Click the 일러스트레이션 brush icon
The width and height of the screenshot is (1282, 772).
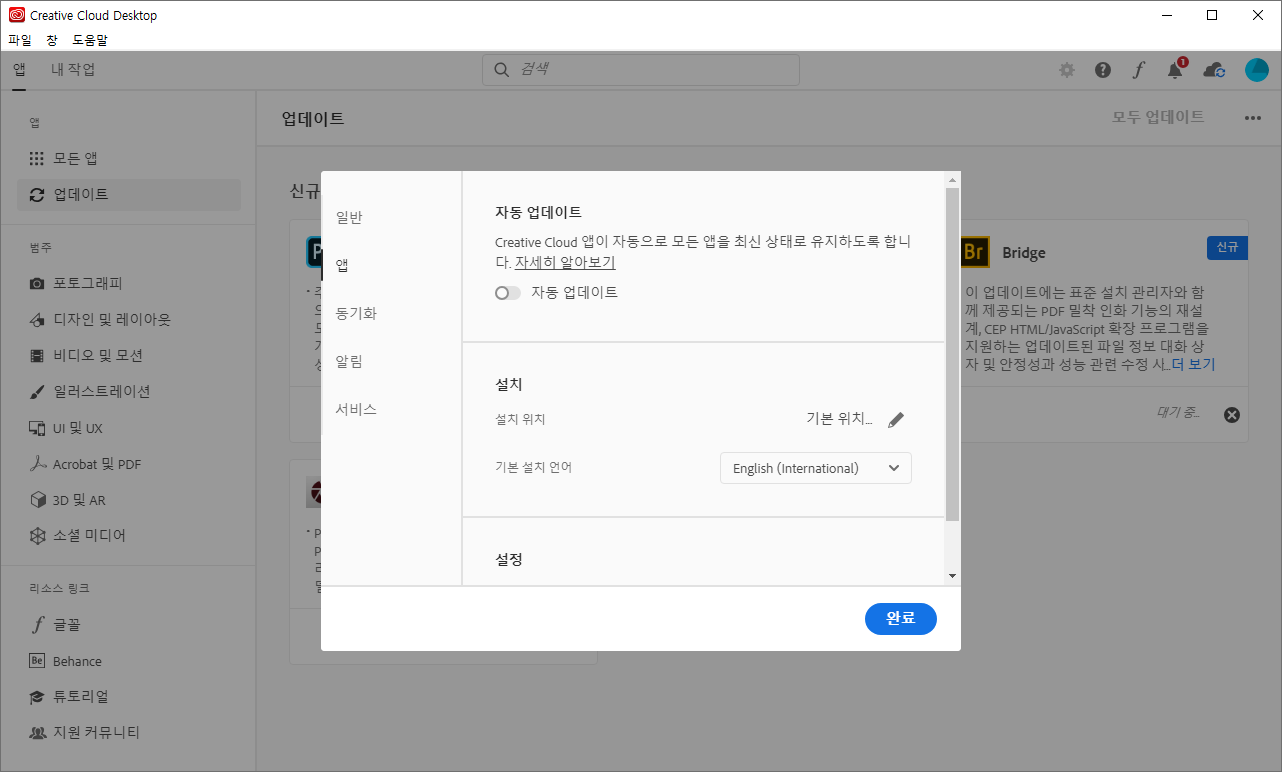37,391
